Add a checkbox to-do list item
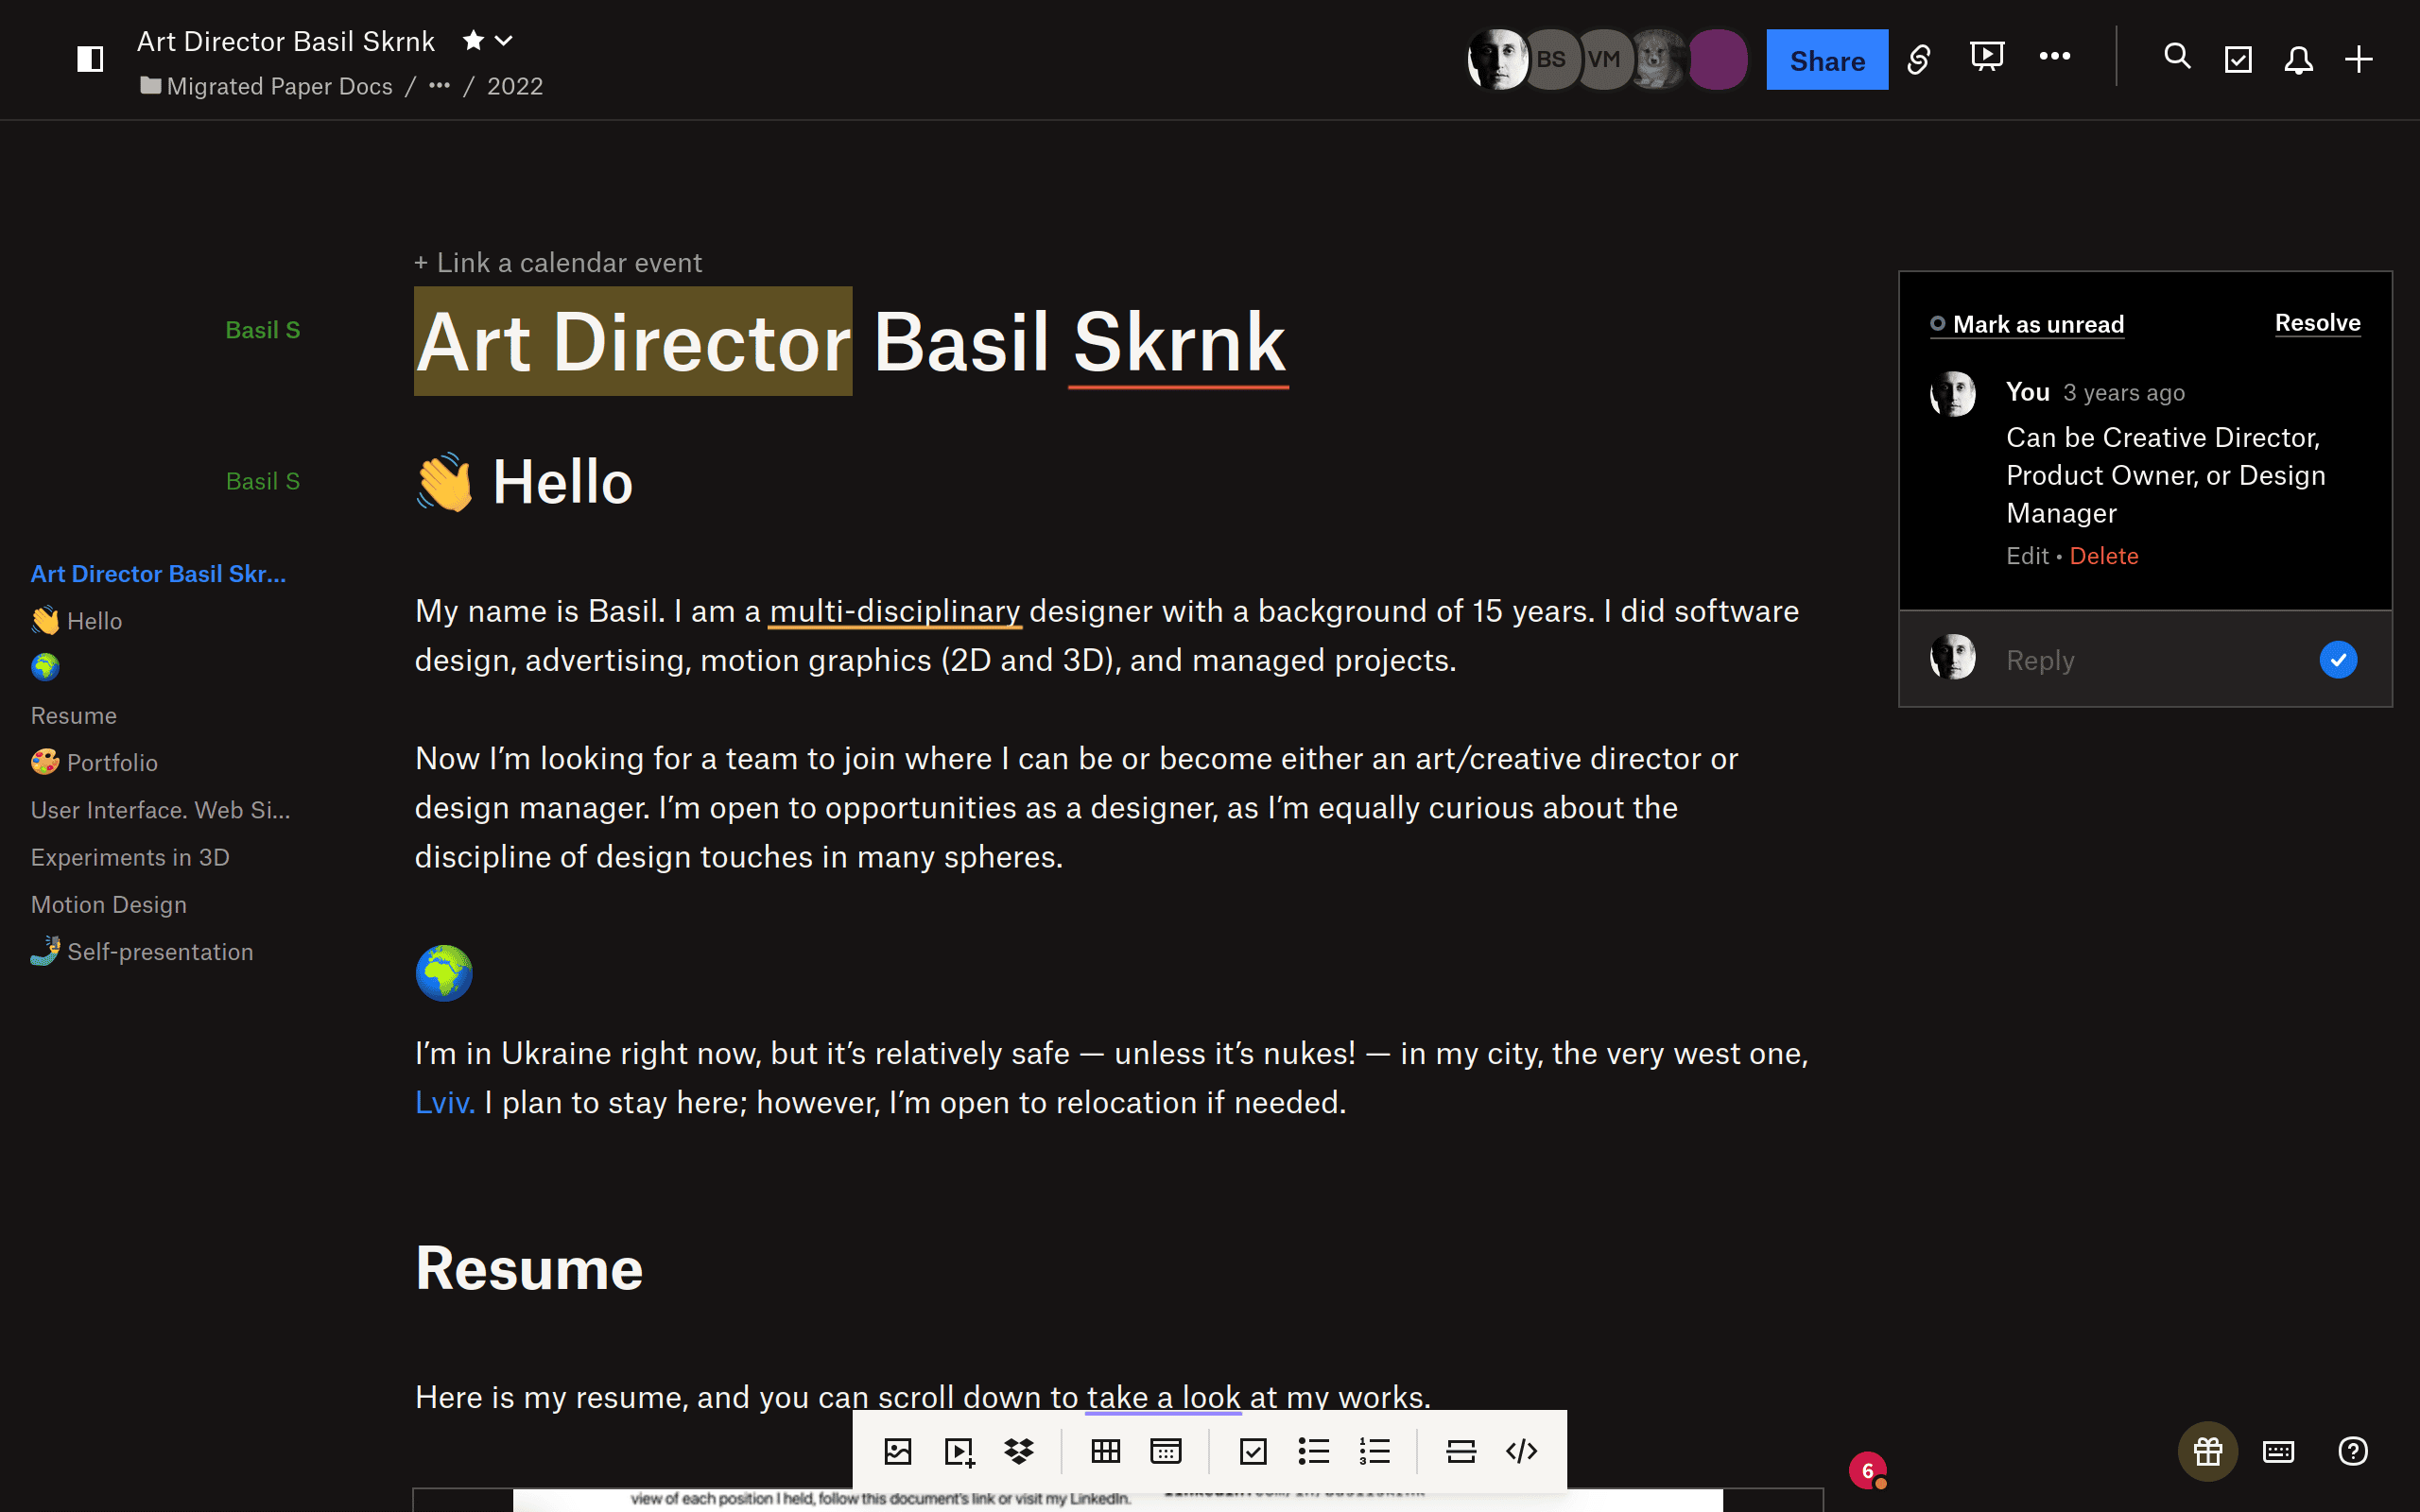 (x=1253, y=1451)
